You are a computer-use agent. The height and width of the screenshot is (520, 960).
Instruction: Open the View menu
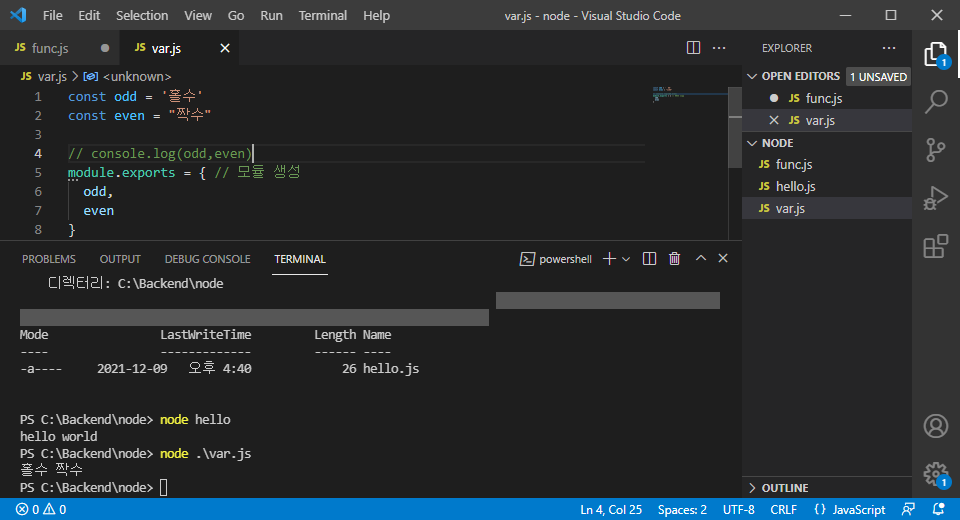[198, 15]
